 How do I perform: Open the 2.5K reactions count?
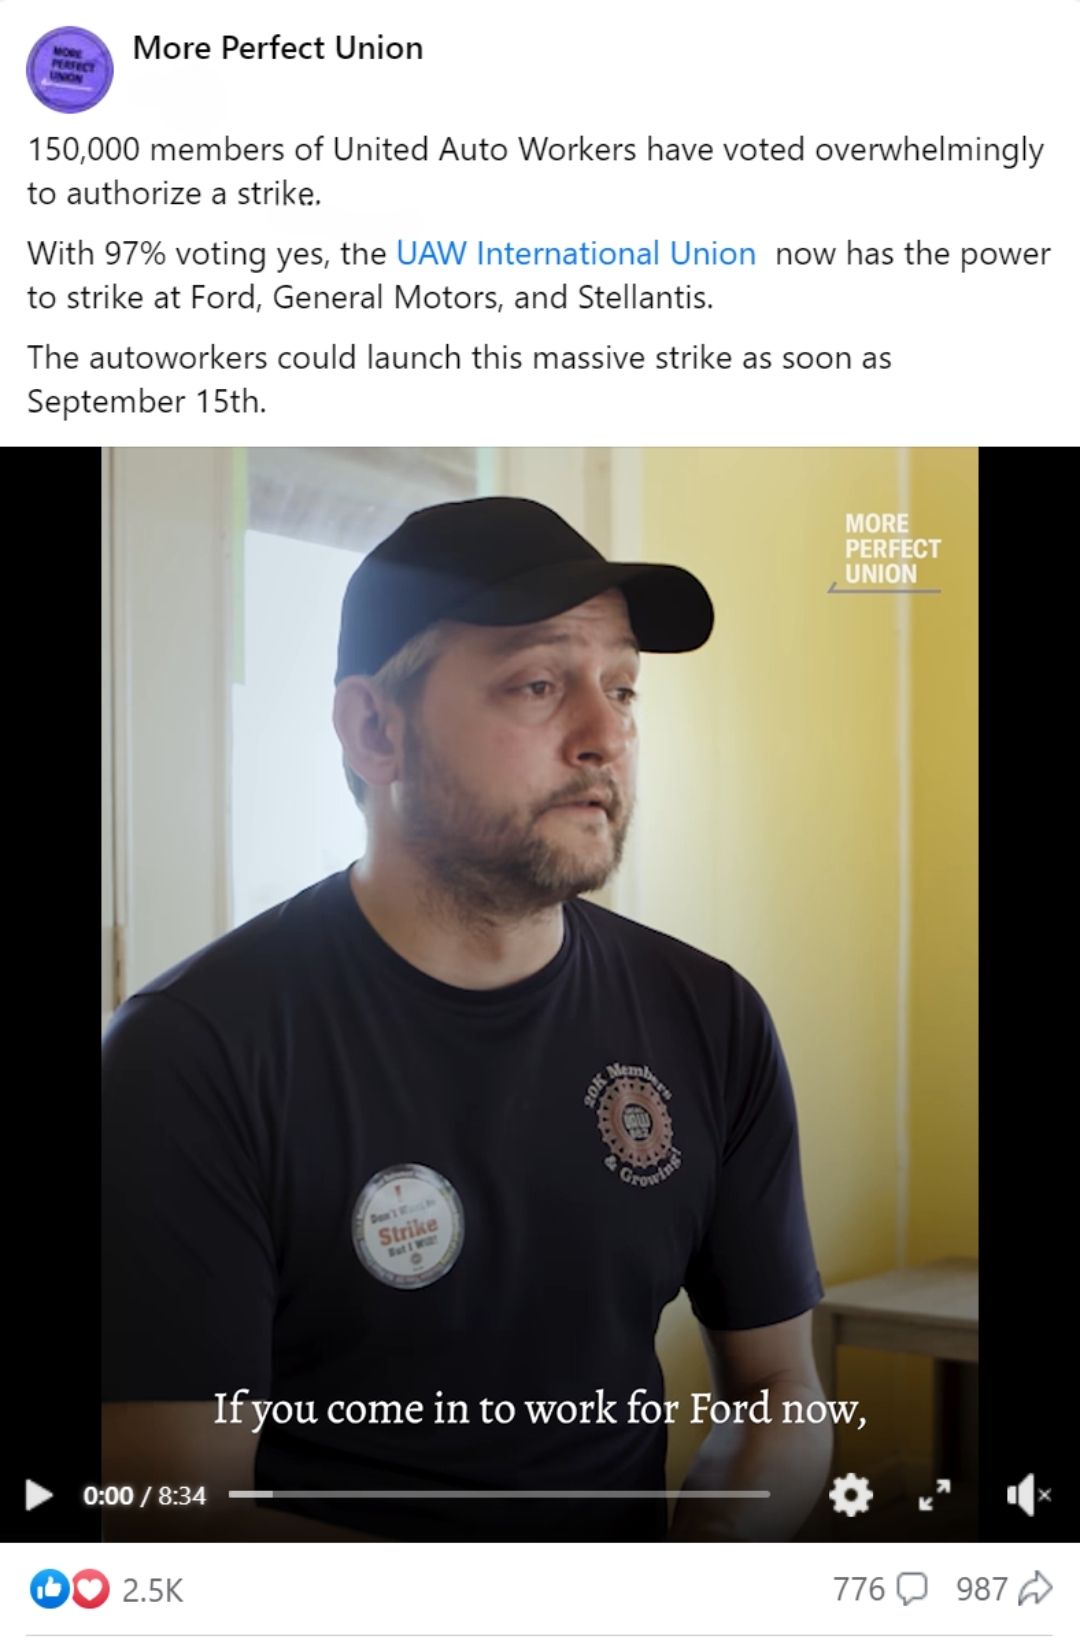coord(153,1590)
